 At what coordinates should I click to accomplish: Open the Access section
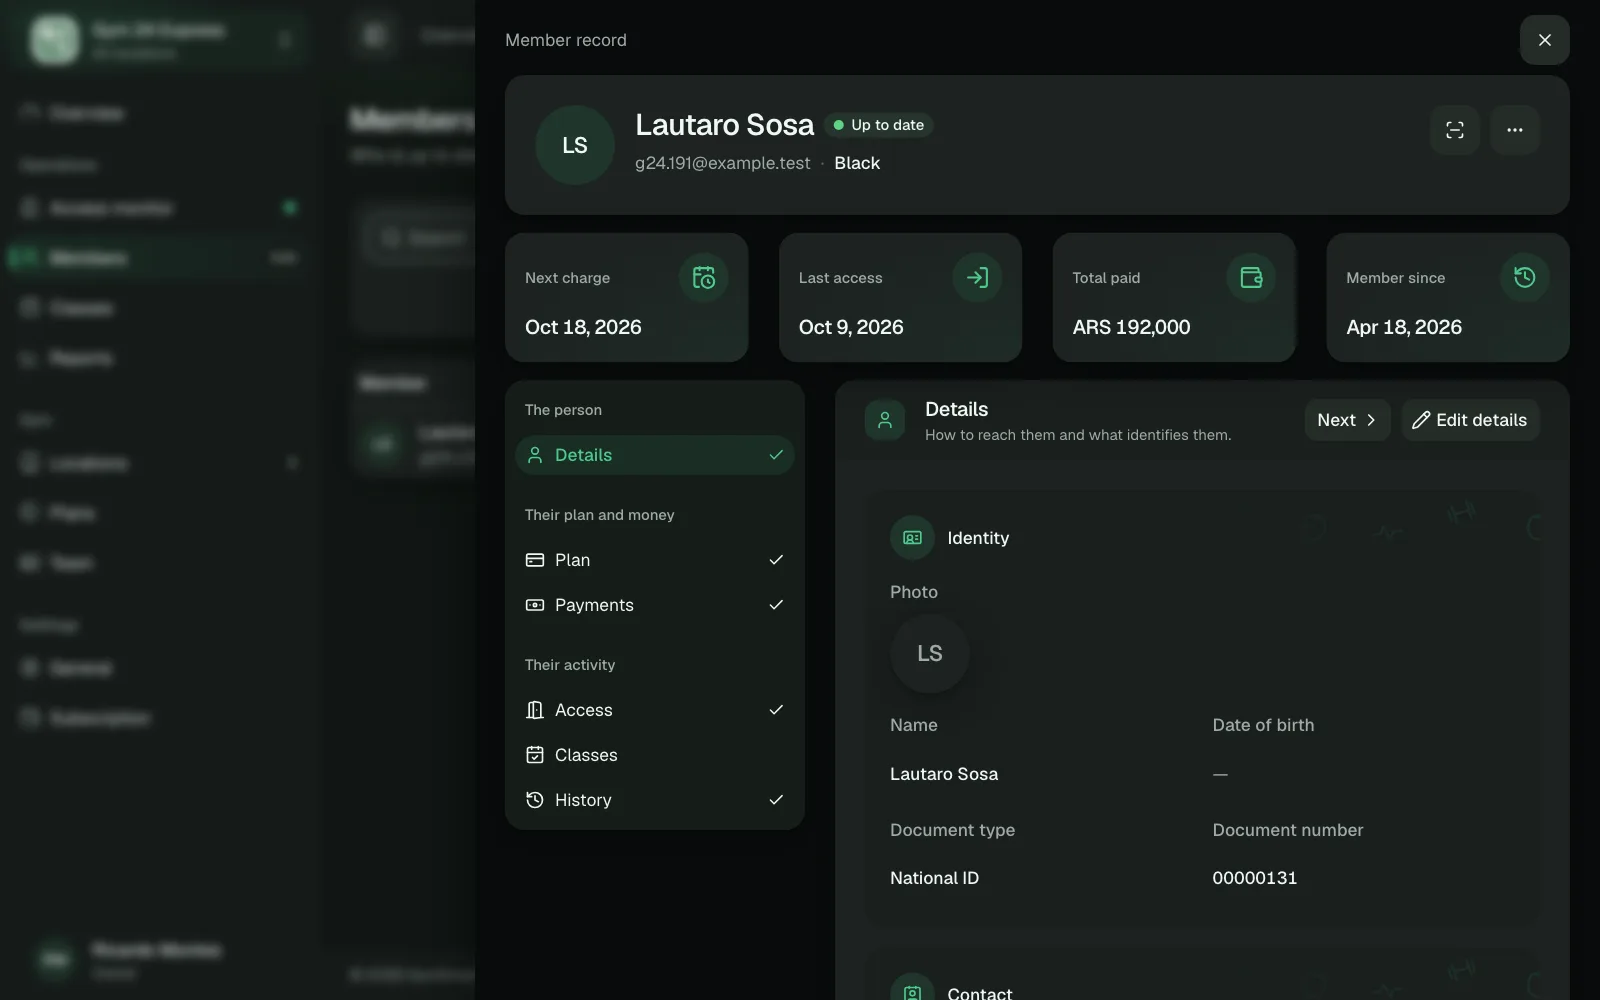tap(655, 710)
